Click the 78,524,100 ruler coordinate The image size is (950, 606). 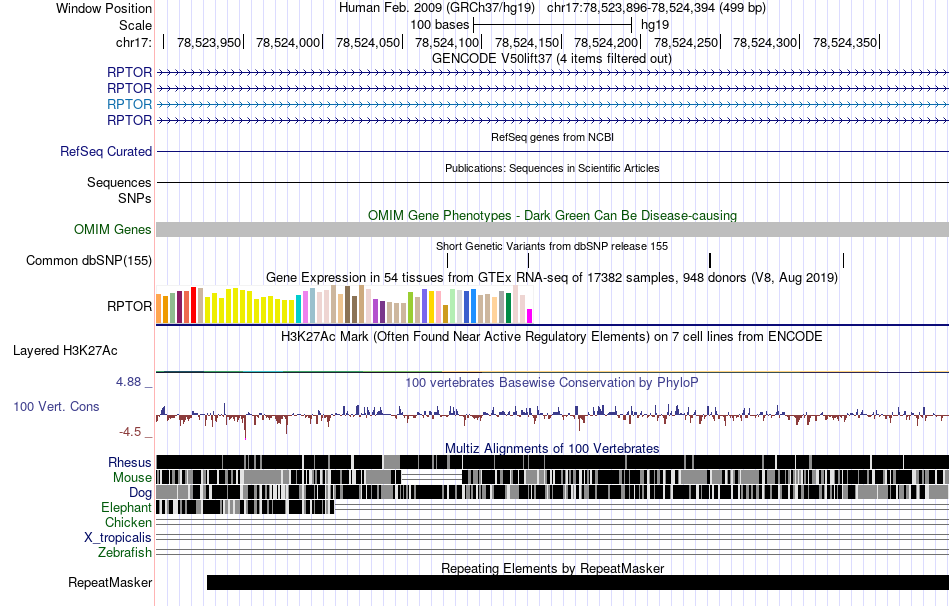click(447, 42)
